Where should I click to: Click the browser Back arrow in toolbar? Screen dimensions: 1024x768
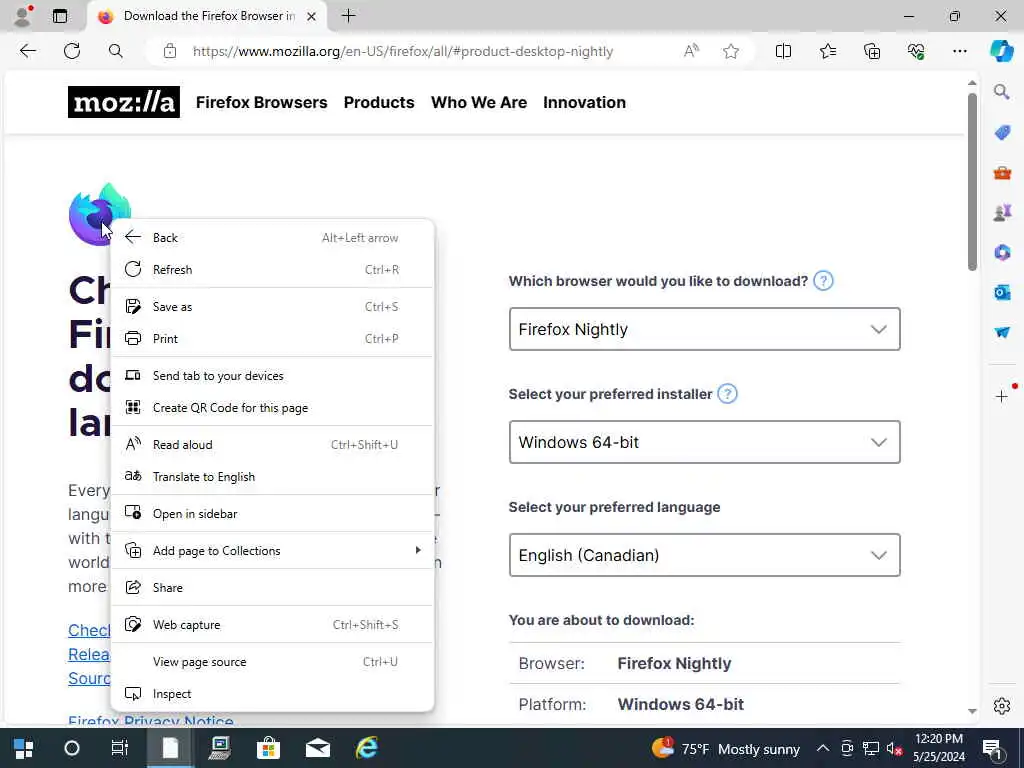click(x=27, y=51)
